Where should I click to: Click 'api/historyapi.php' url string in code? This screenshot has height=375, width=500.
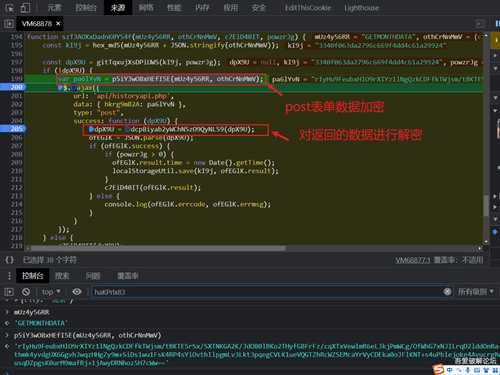tap(132, 96)
